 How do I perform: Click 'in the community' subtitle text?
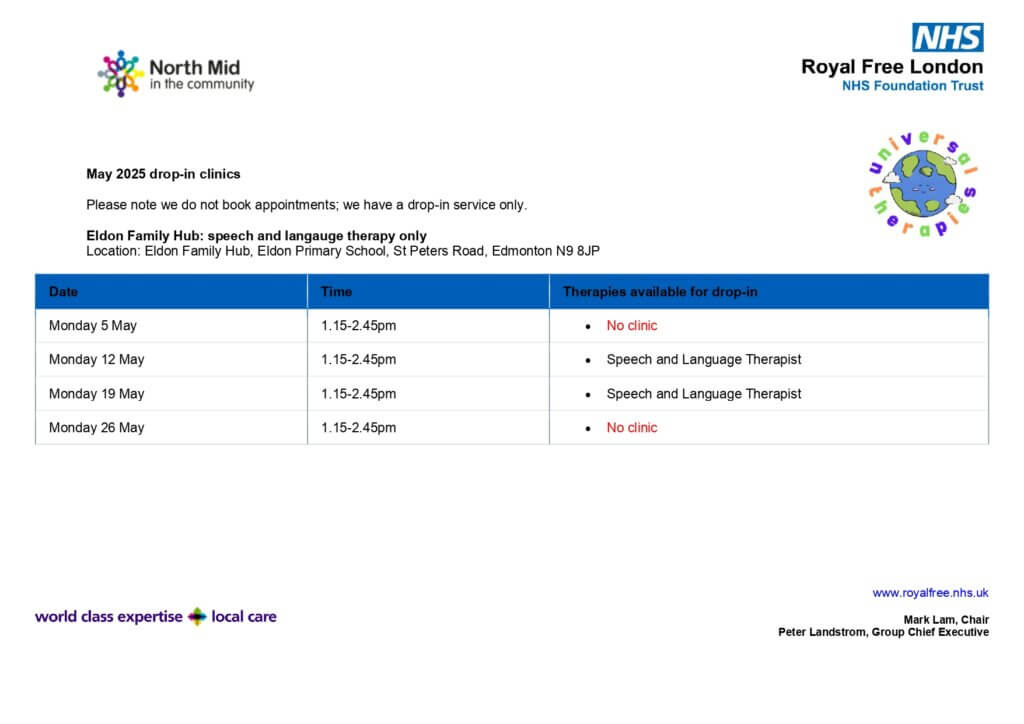202,84
